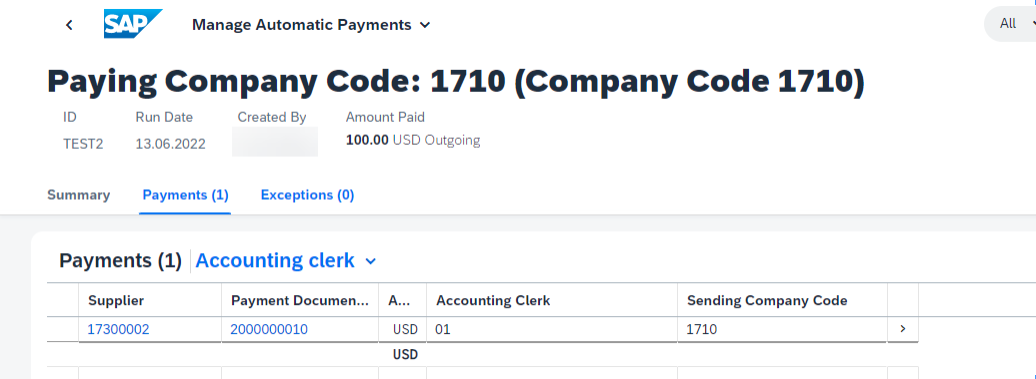Expand the Accounting clerk view dropdown
This screenshot has width=1036, height=379.
click(x=286, y=261)
